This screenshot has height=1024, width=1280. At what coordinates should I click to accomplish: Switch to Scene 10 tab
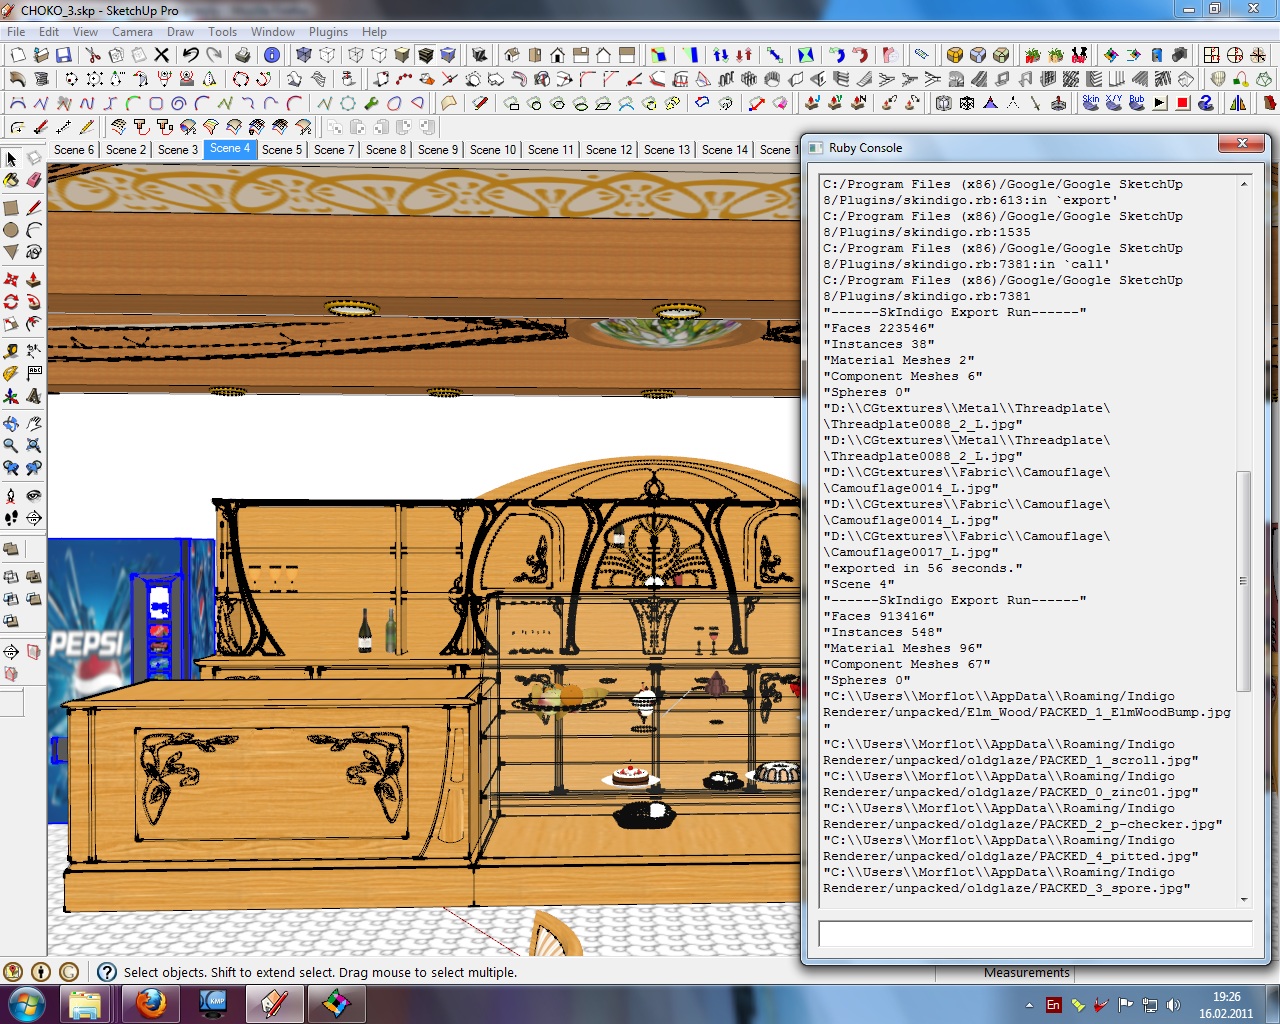coord(493,150)
